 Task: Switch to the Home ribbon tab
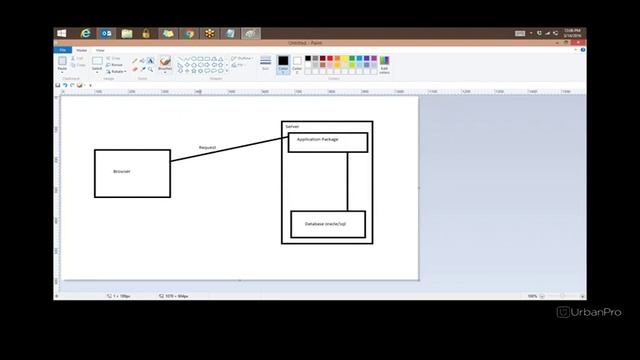[x=81, y=50]
